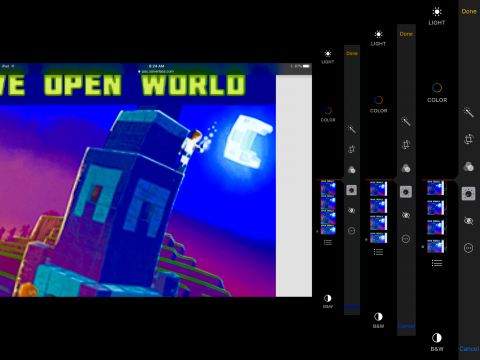The height and width of the screenshot is (360, 480).
Task: Expand the largest B&W adjustment section
Action: [x=437, y=342]
